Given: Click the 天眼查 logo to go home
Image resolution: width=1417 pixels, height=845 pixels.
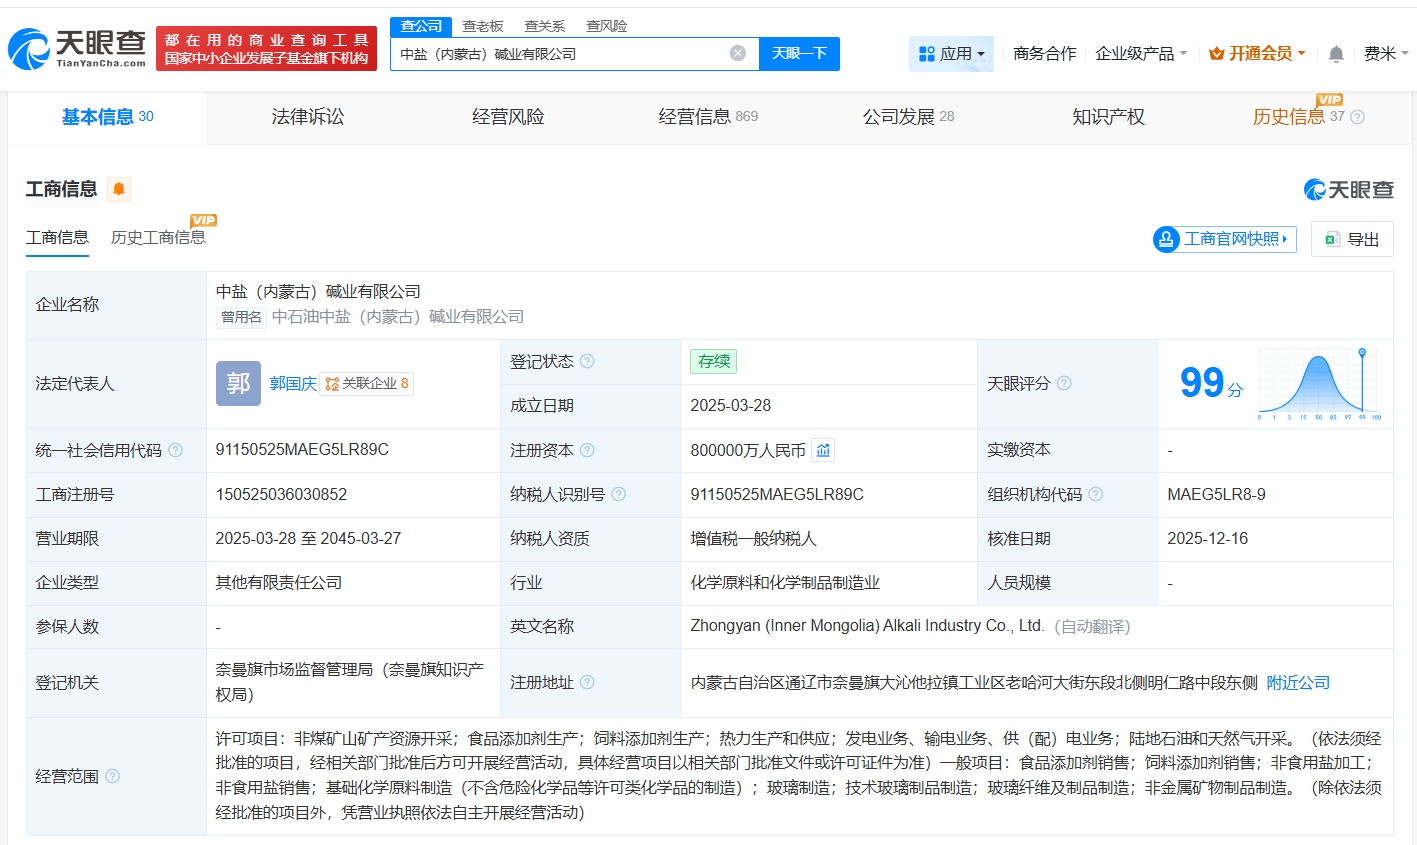Looking at the screenshot, I should coord(78,48).
